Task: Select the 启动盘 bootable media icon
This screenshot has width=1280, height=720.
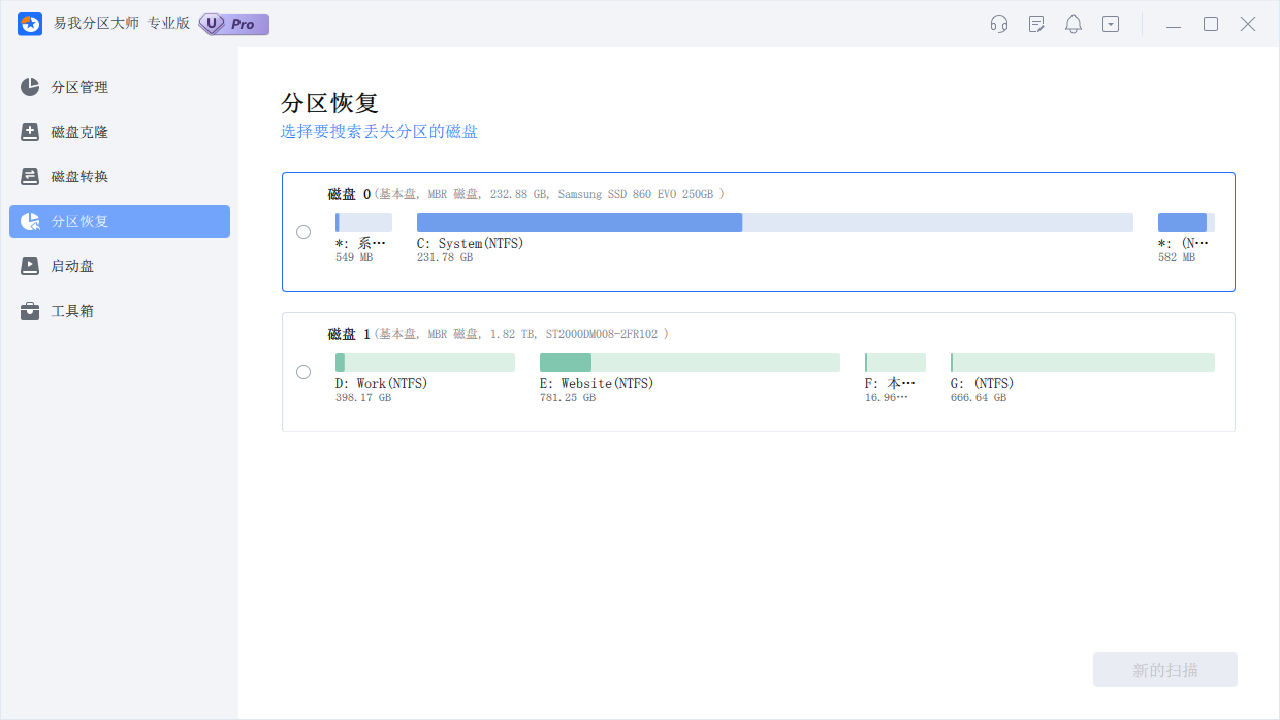Action: click(30, 266)
